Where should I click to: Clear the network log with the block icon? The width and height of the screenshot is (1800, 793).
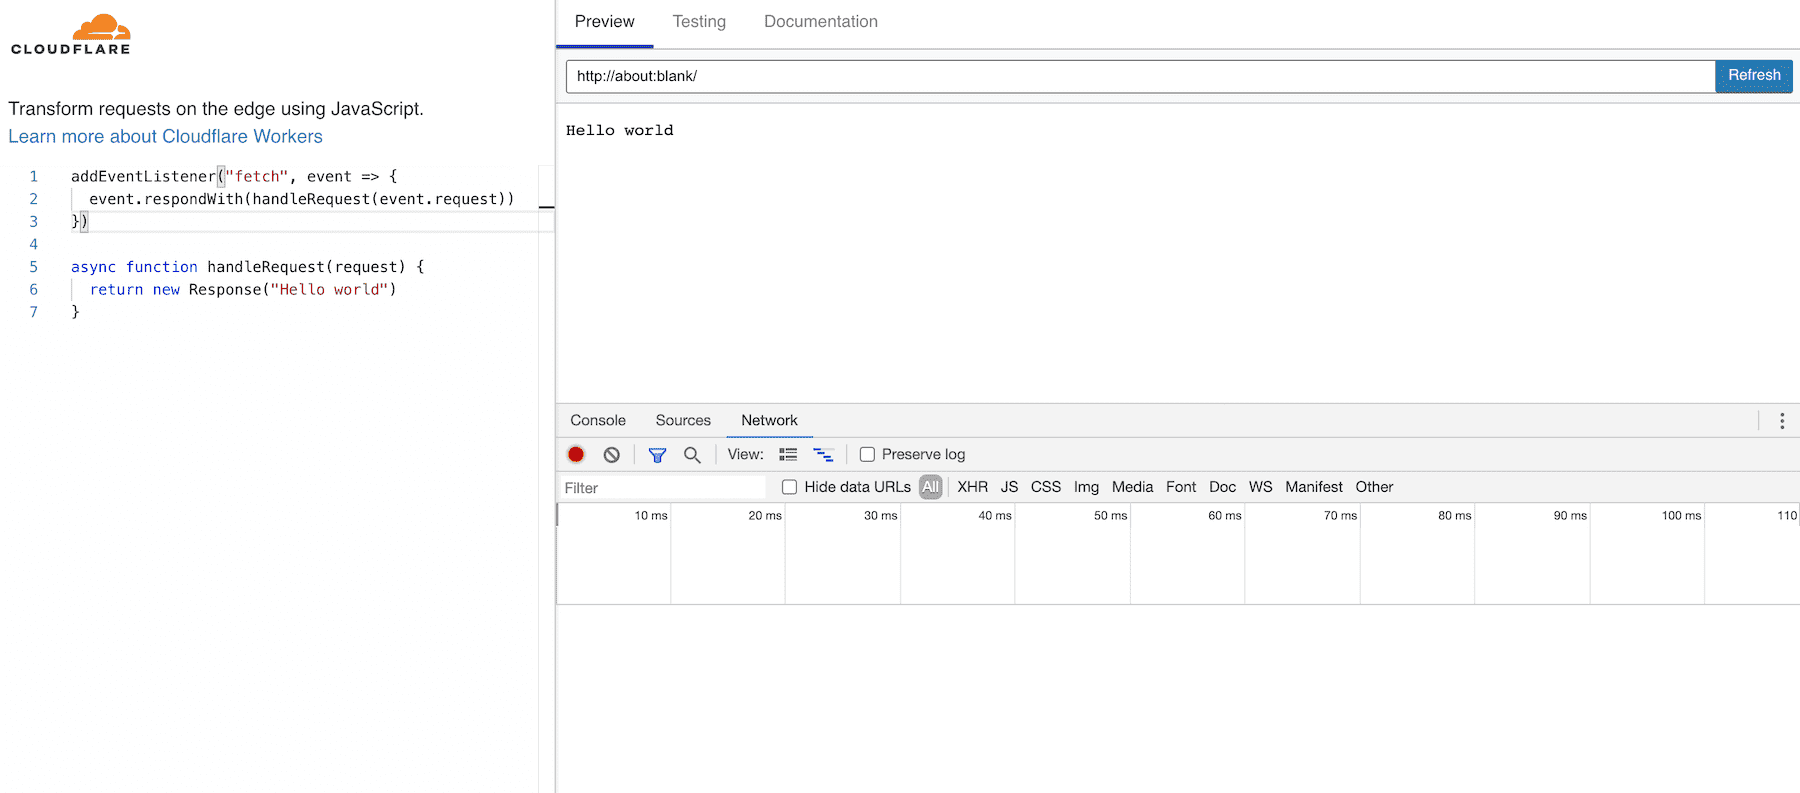pyautogui.click(x=612, y=454)
